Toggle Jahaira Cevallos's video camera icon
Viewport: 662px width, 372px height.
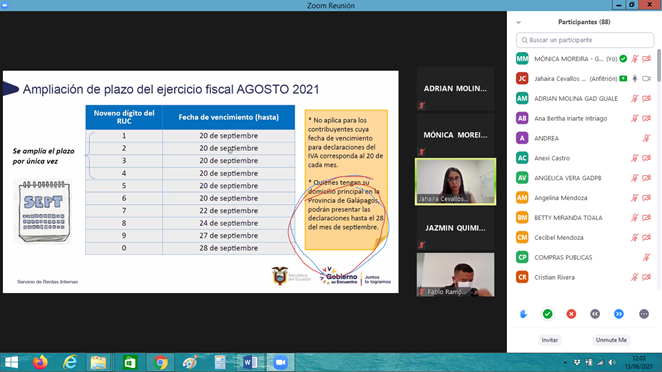(646, 79)
